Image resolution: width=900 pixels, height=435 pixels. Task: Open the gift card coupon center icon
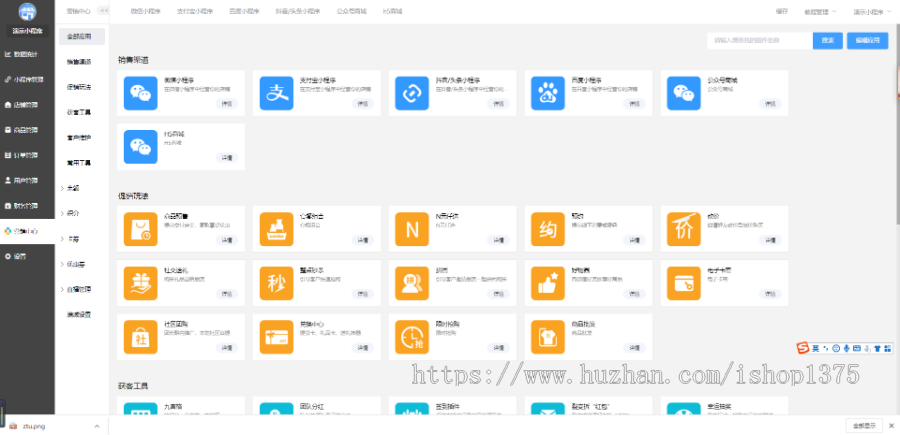pyautogui.click(x=276, y=337)
